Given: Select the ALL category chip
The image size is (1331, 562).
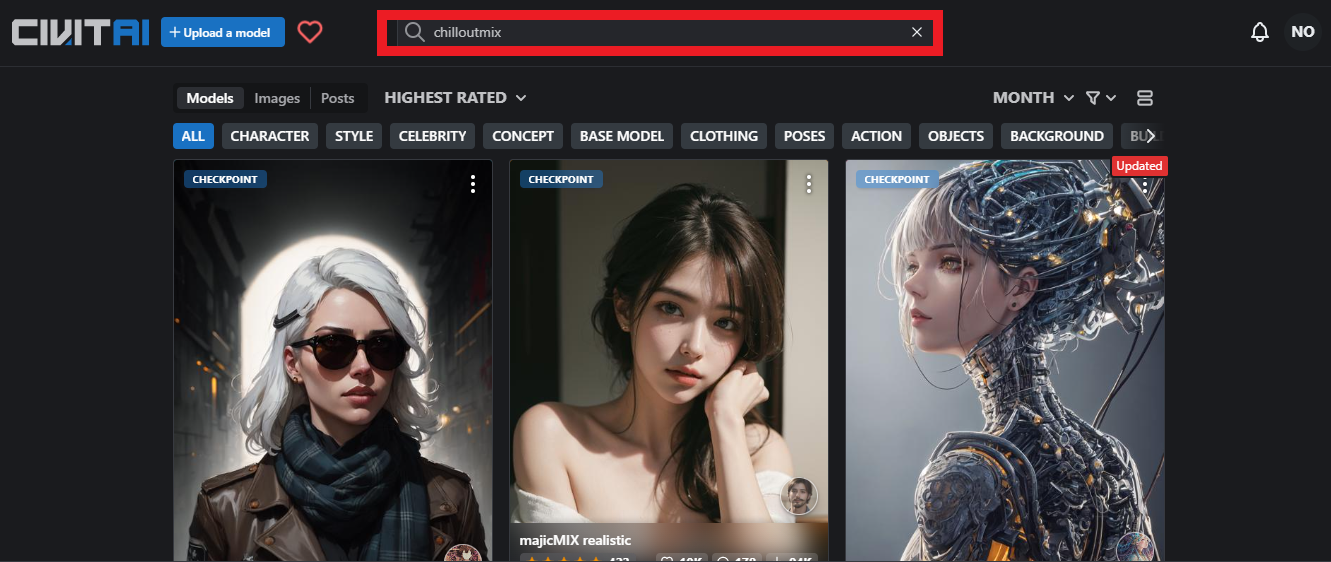Looking at the screenshot, I should (x=193, y=136).
